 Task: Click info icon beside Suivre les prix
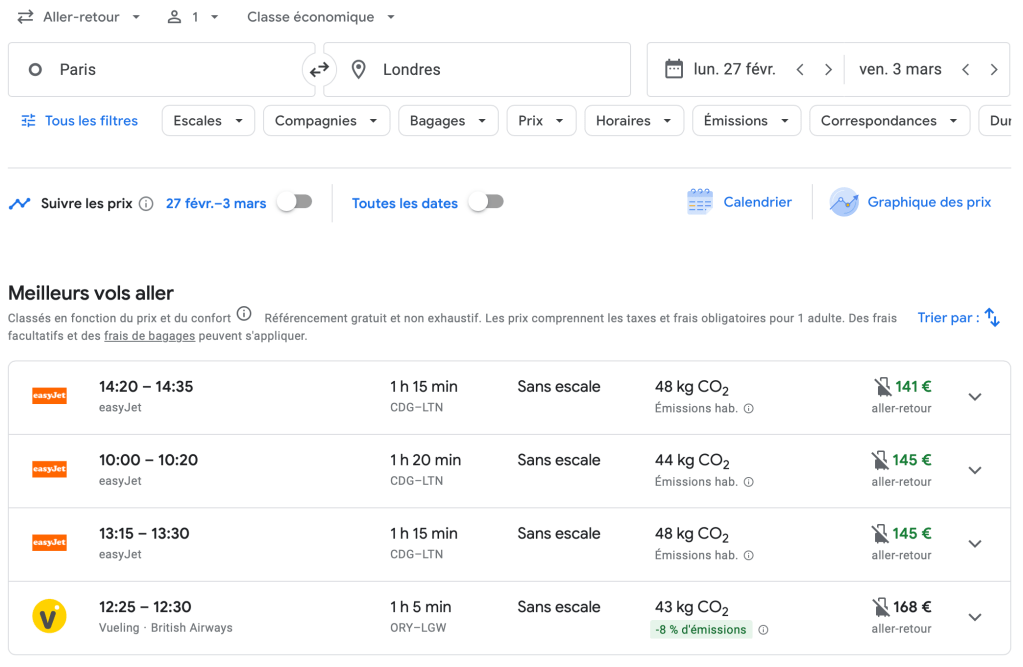point(146,204)
